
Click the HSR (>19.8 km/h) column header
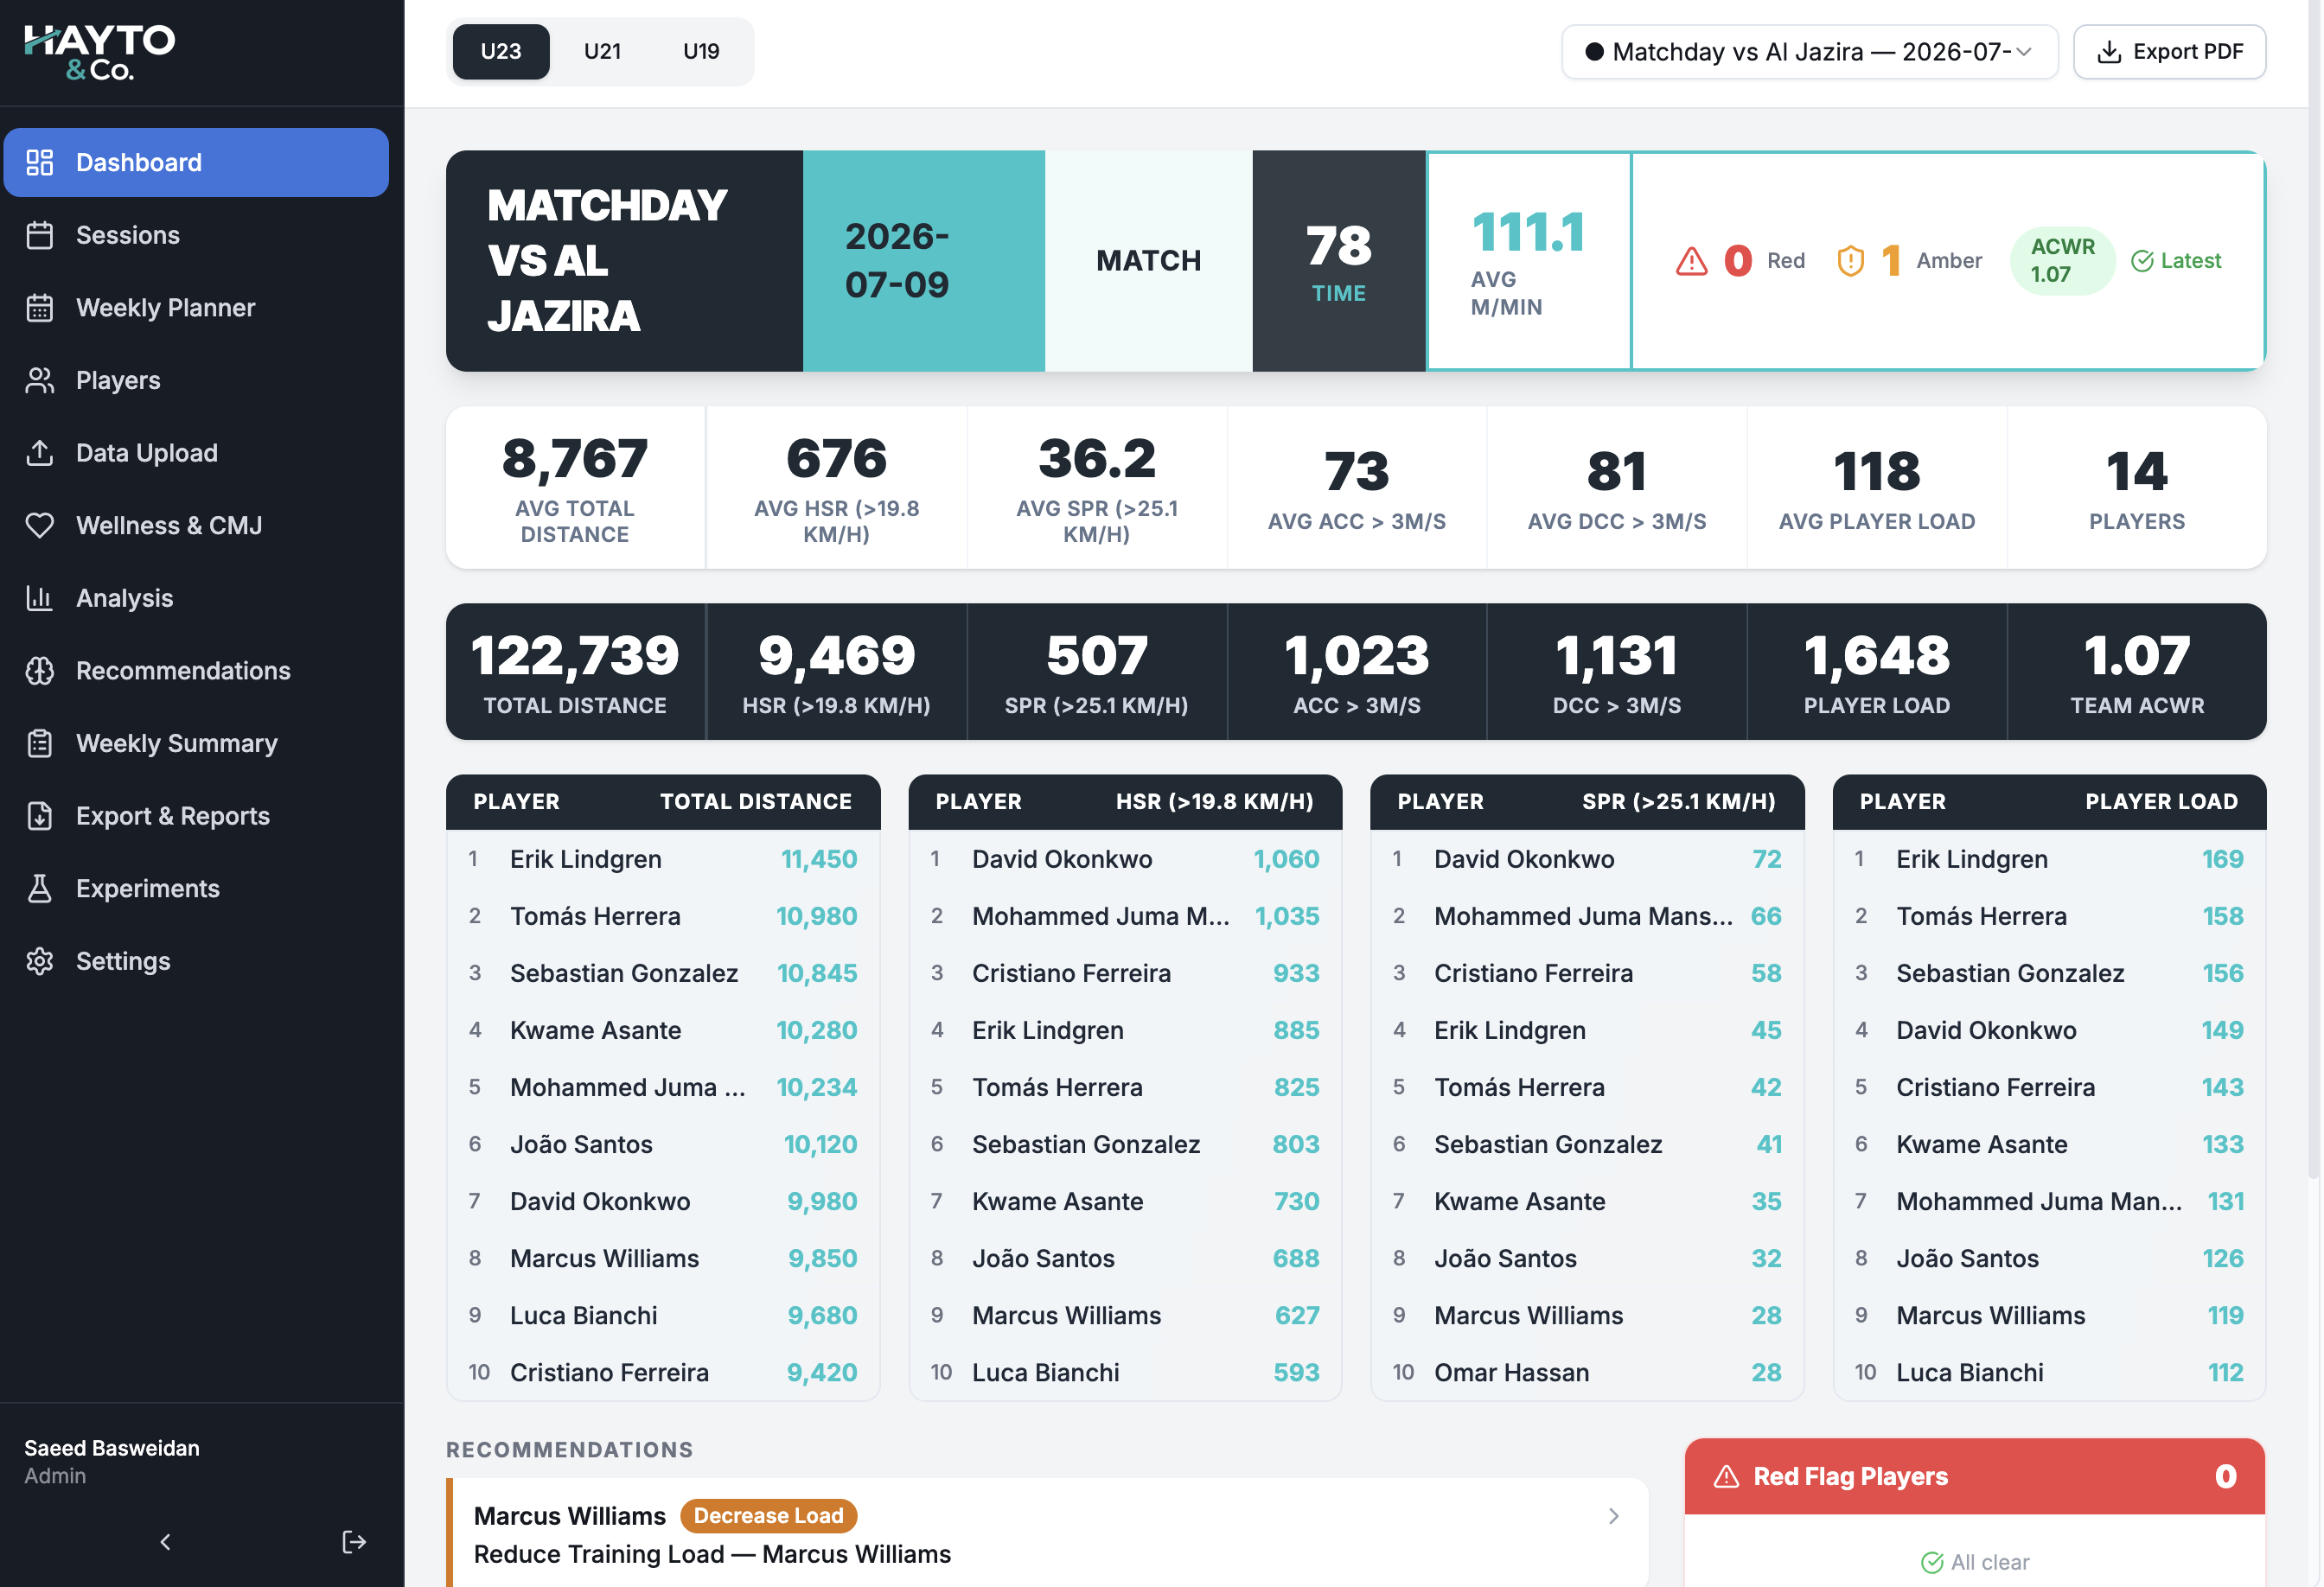(x=1214, y=802)
